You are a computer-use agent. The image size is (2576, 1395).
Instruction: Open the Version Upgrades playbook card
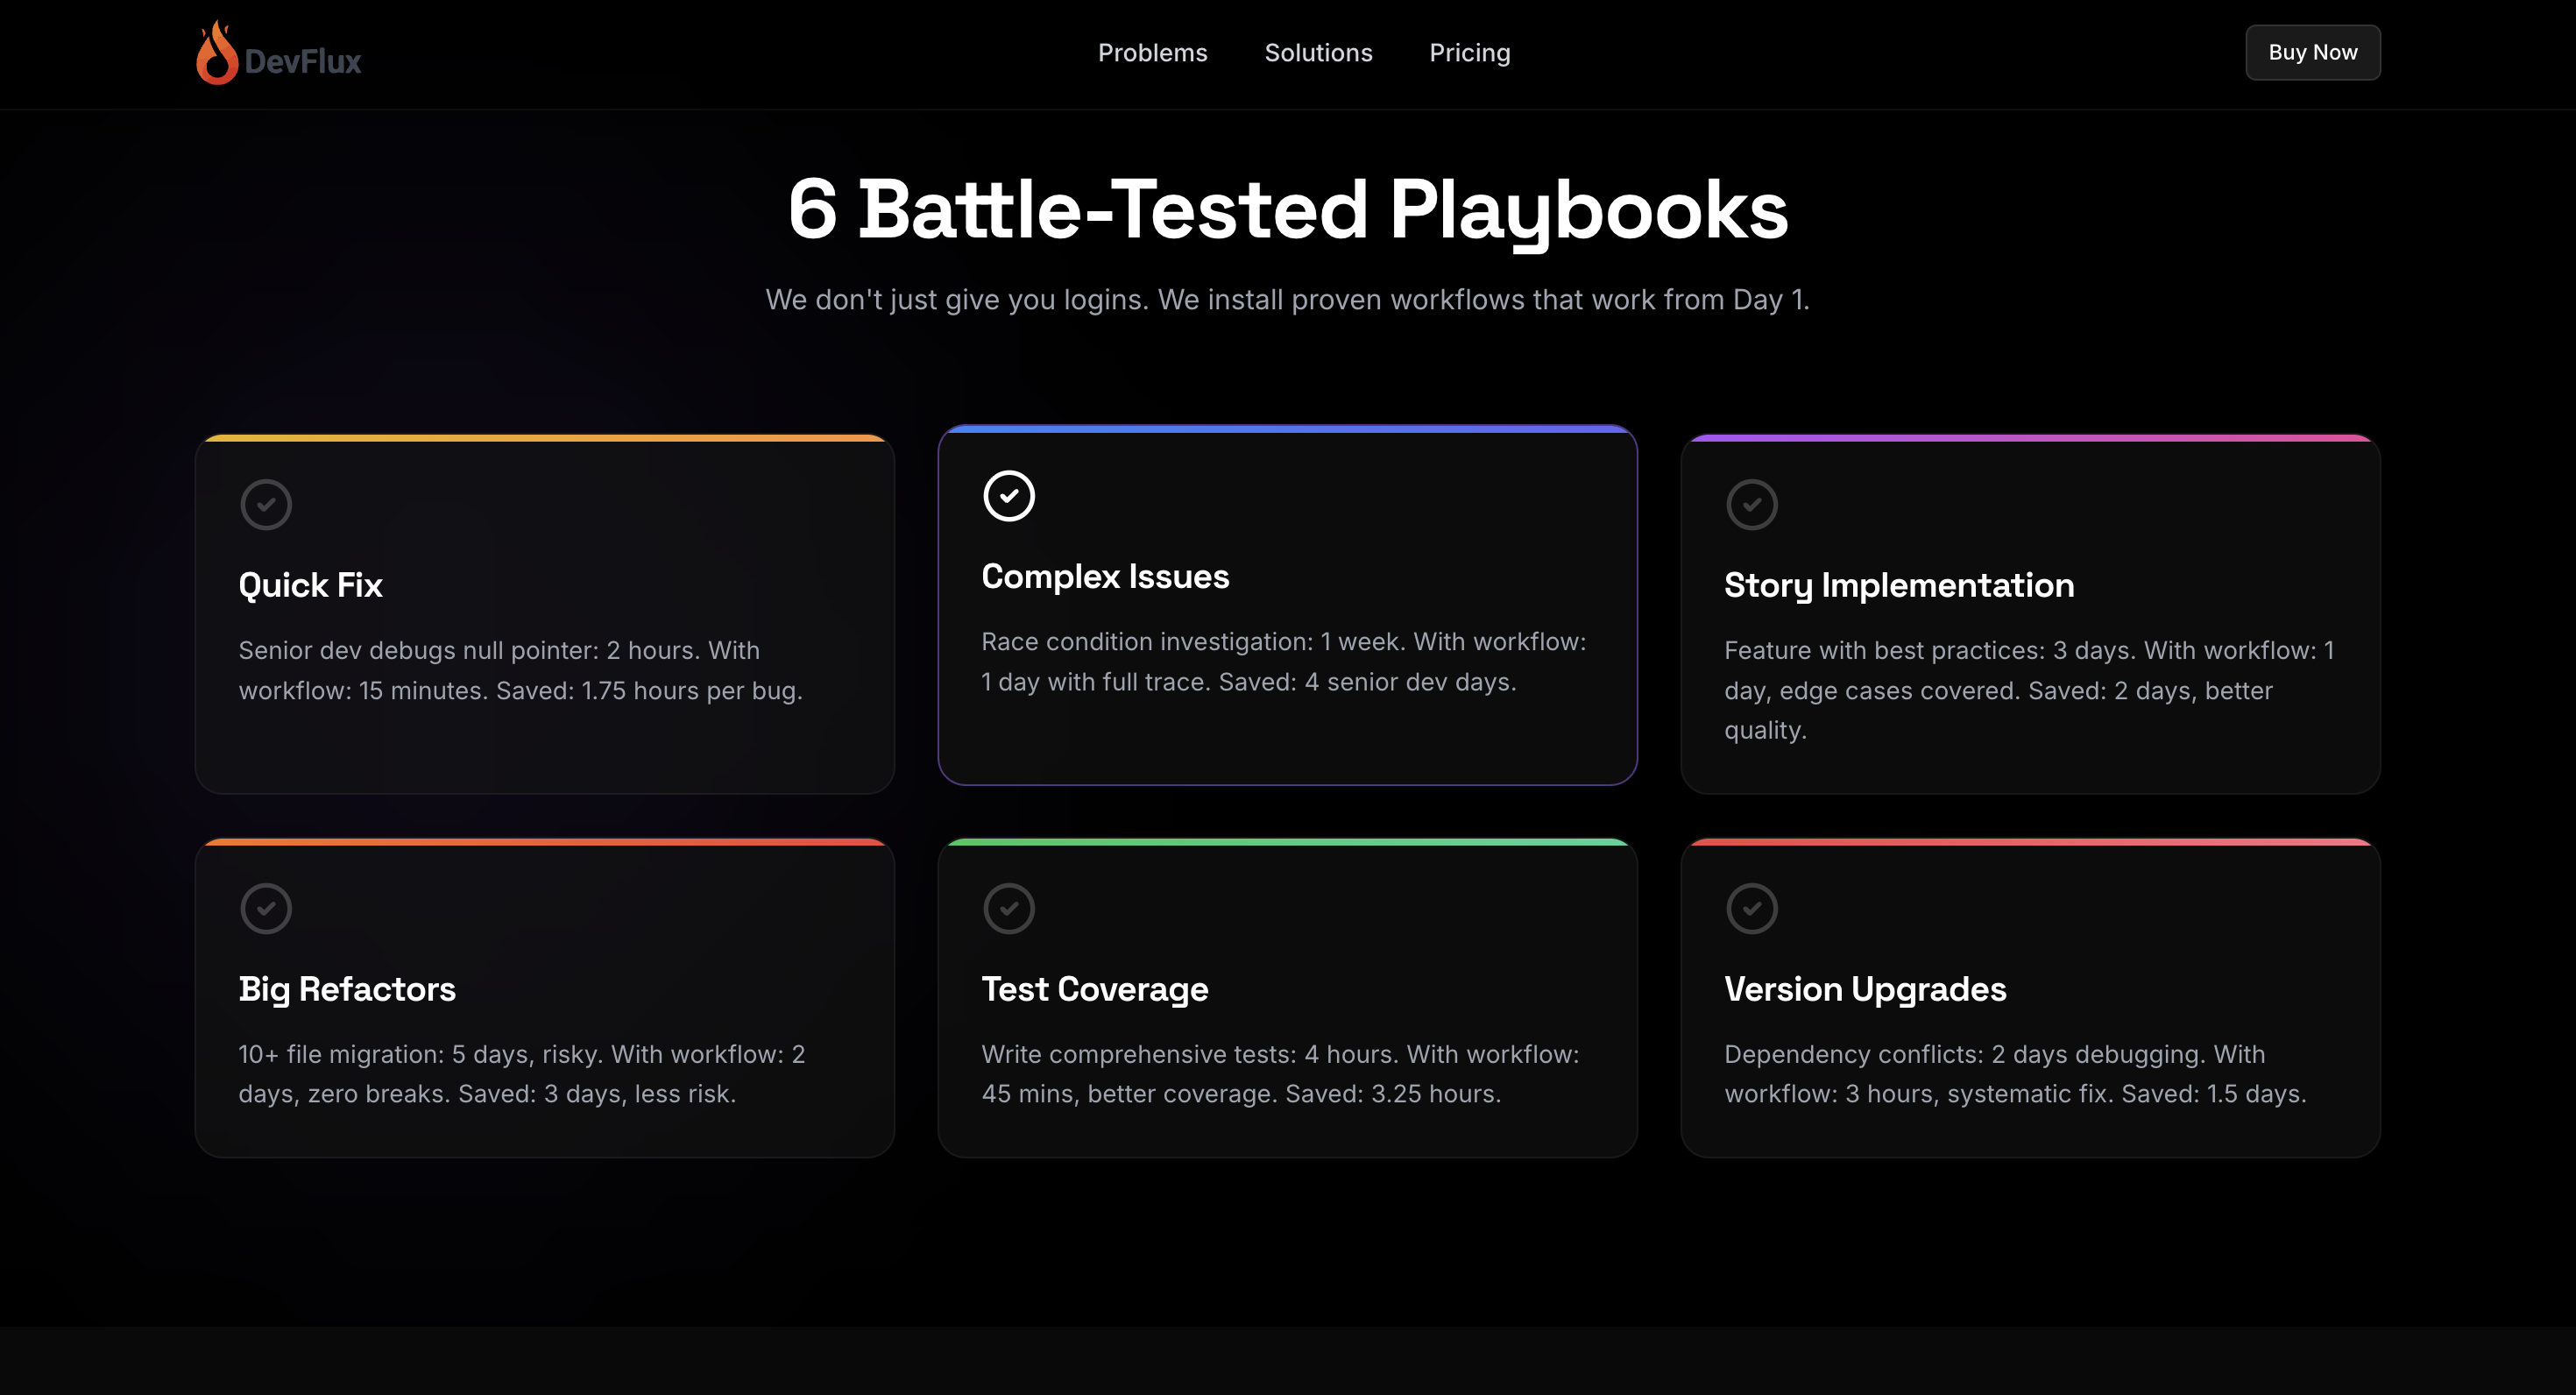point(2030,998)
